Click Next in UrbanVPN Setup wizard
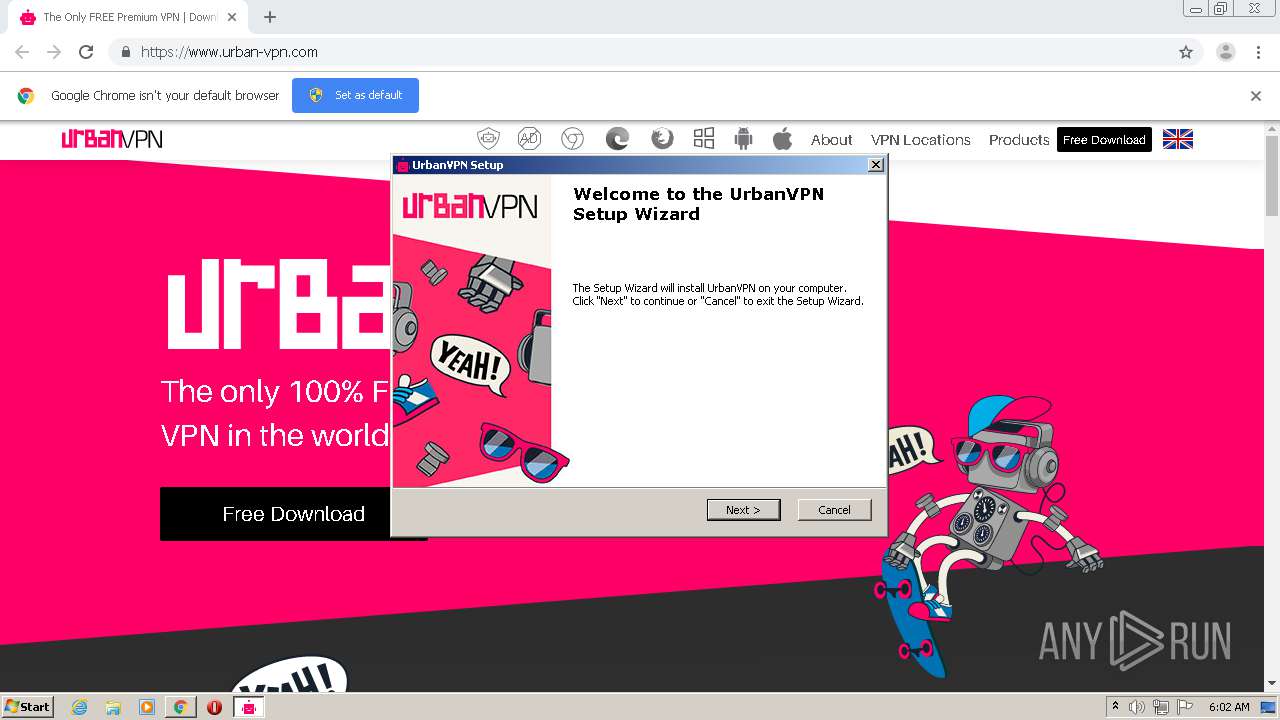This screenshot has height=720, width=1280. (x=743, y=510)
